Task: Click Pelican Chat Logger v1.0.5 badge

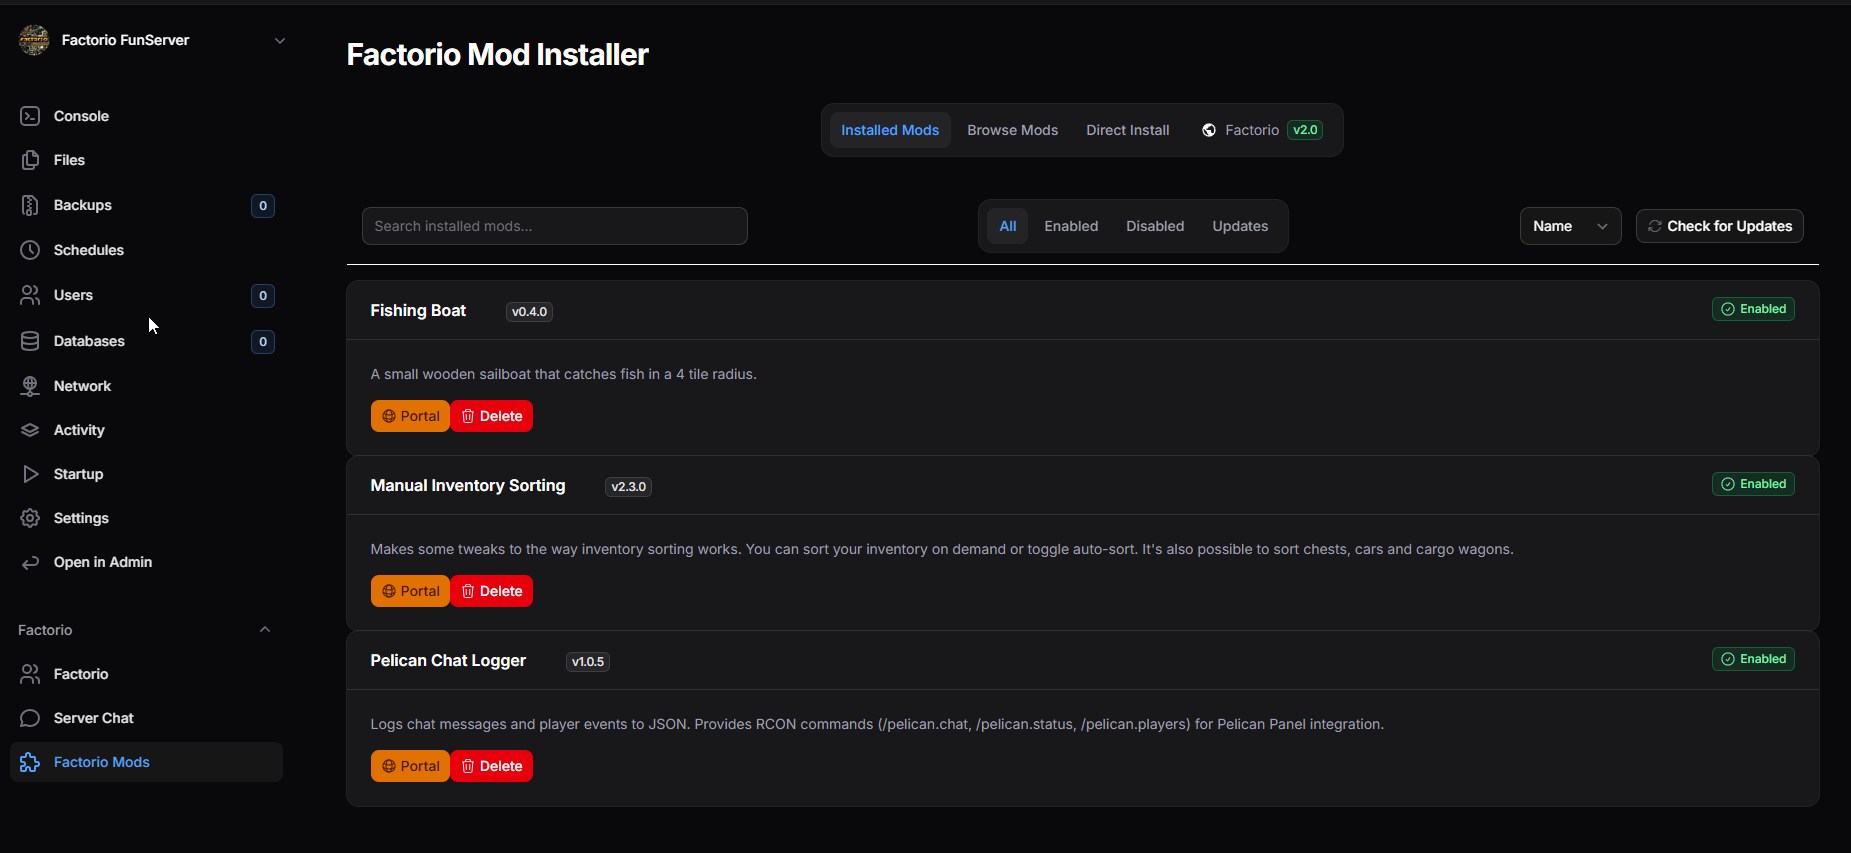Action: (587, 662)
